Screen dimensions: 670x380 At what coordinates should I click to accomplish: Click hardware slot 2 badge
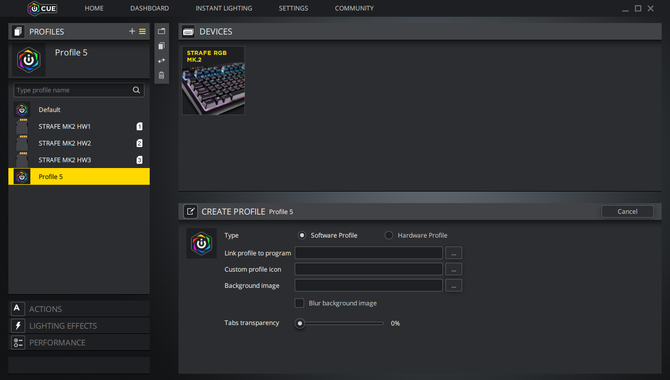(139, 143)
